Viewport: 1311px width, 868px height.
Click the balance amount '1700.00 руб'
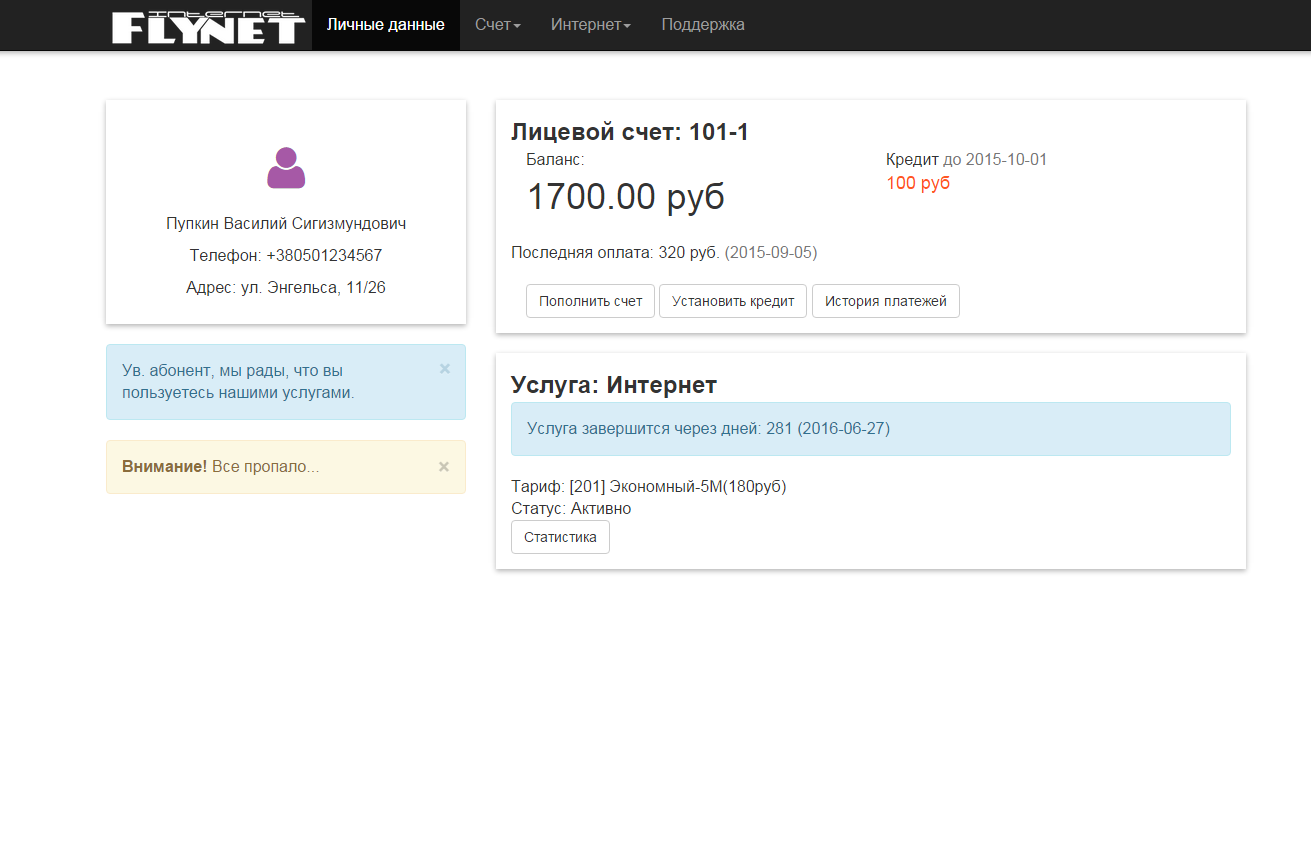pyautogui.click(x=626, y=197)
